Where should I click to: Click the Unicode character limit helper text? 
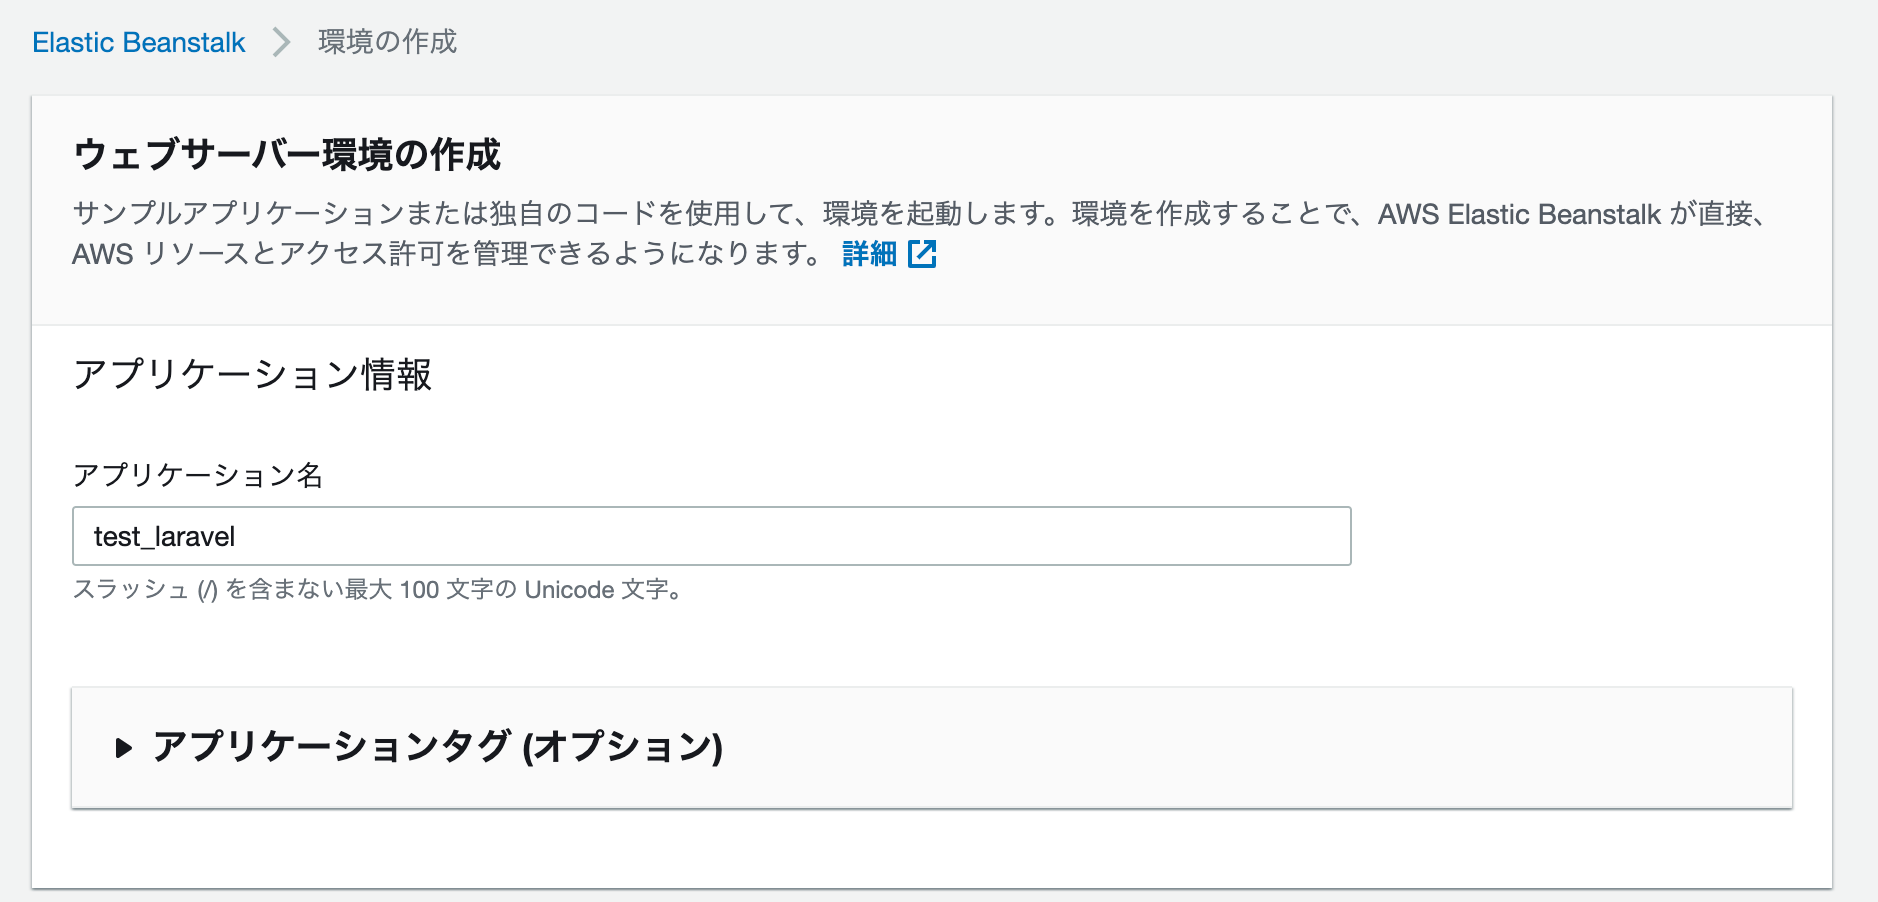tap(380, 590)
